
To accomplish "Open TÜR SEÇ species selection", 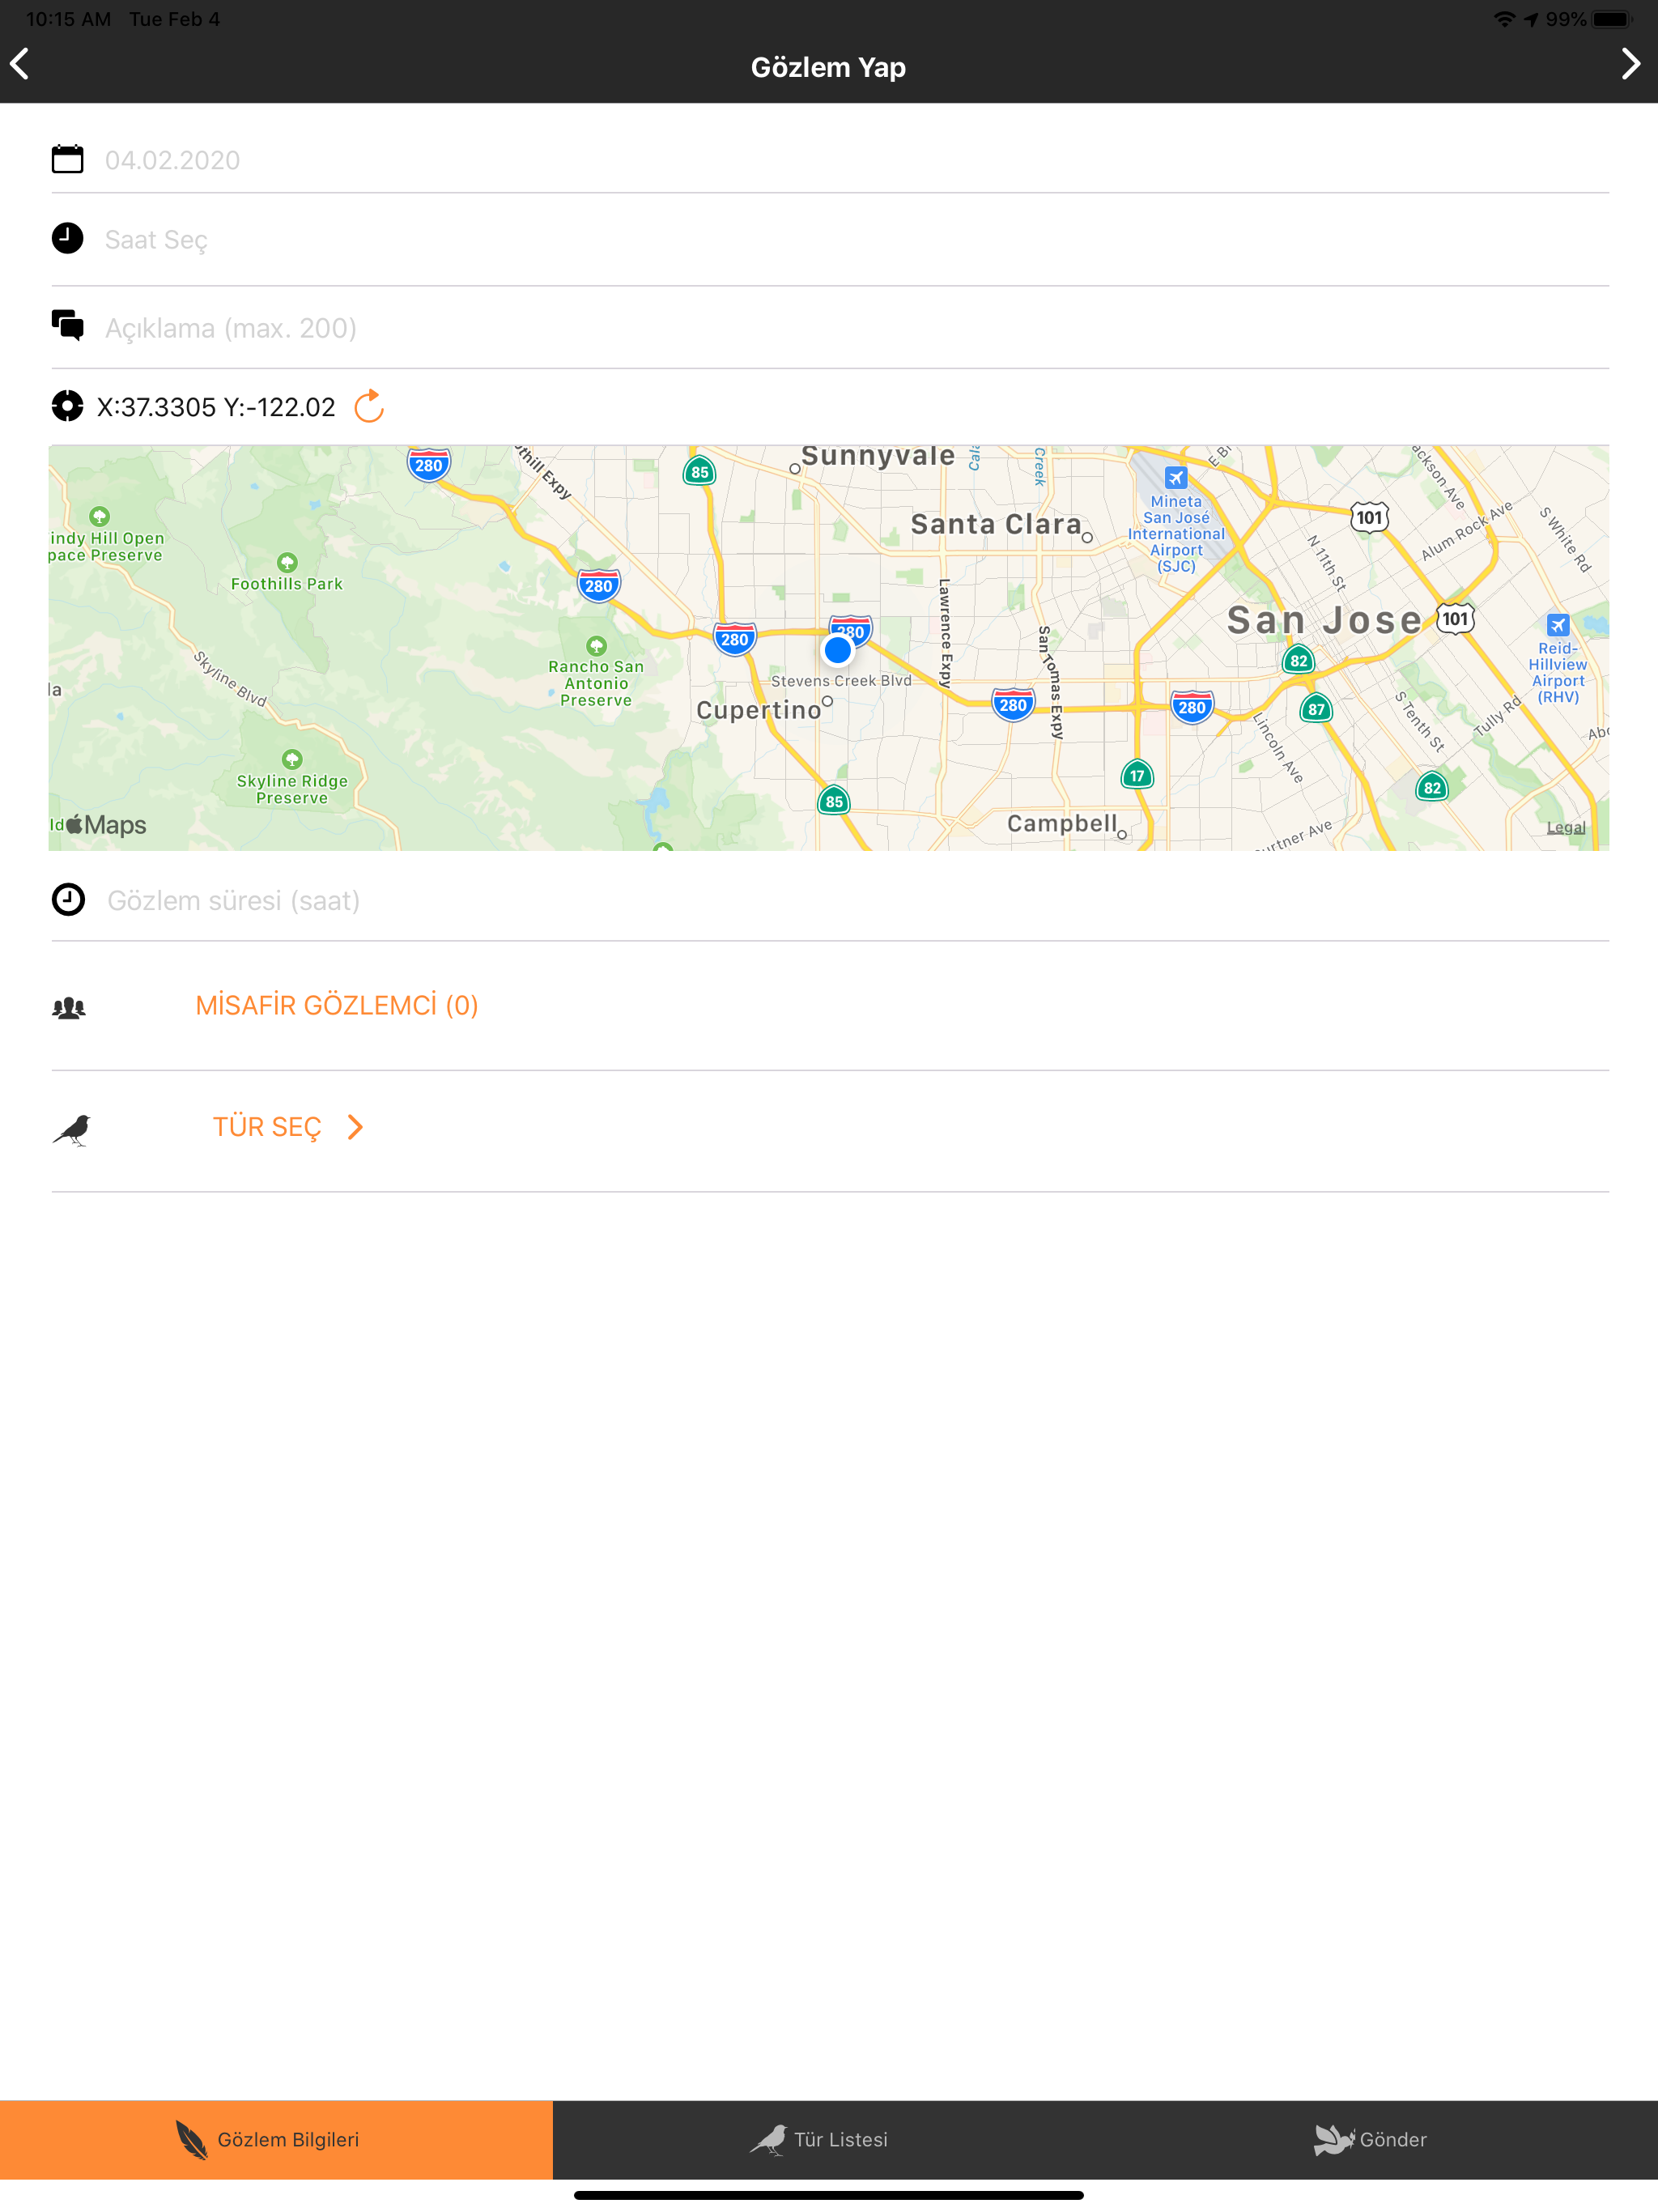I will (x=266, y=1127).
